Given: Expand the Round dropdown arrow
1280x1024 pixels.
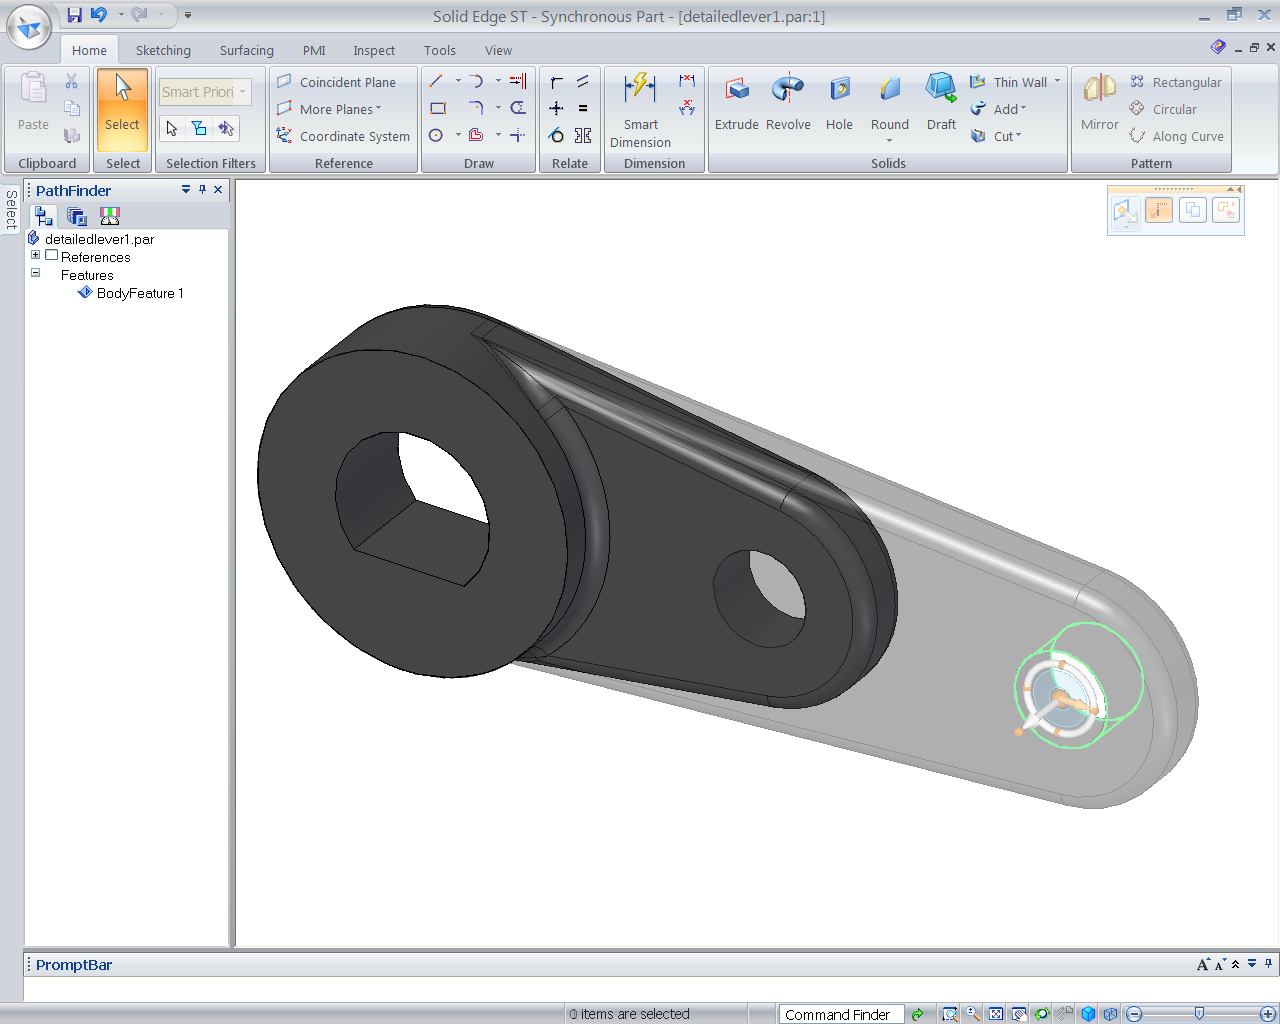Looking at the screenshot, I should (889, 141).
